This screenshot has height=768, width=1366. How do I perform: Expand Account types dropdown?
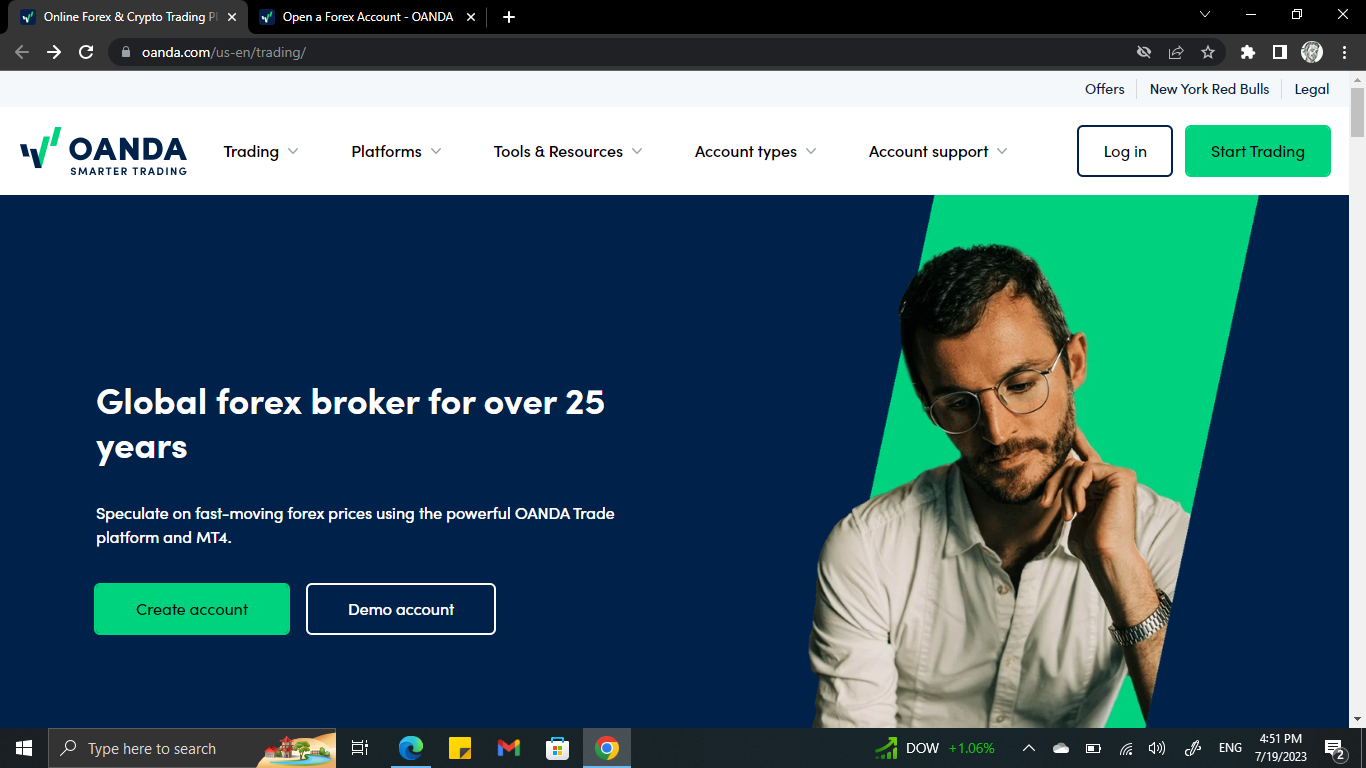[x=756, y=152]
